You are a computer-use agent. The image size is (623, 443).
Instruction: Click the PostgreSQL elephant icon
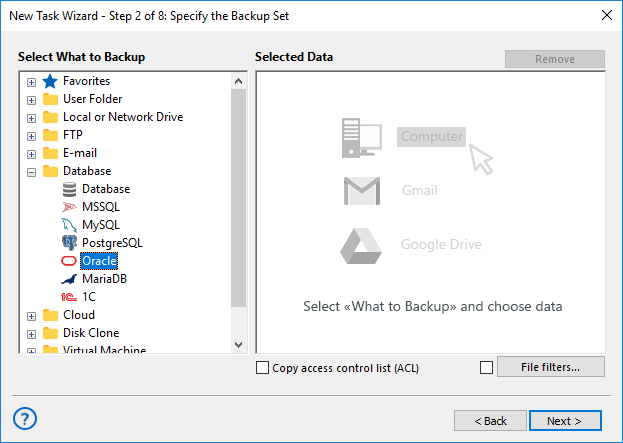click(69, 243)
